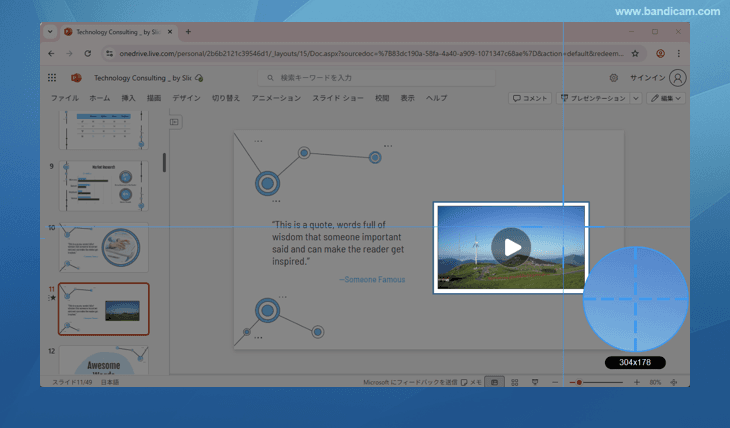Zoom in with the plus icon
The height and width of the screenshot is (428, 730).
click(x=636, y=382)
